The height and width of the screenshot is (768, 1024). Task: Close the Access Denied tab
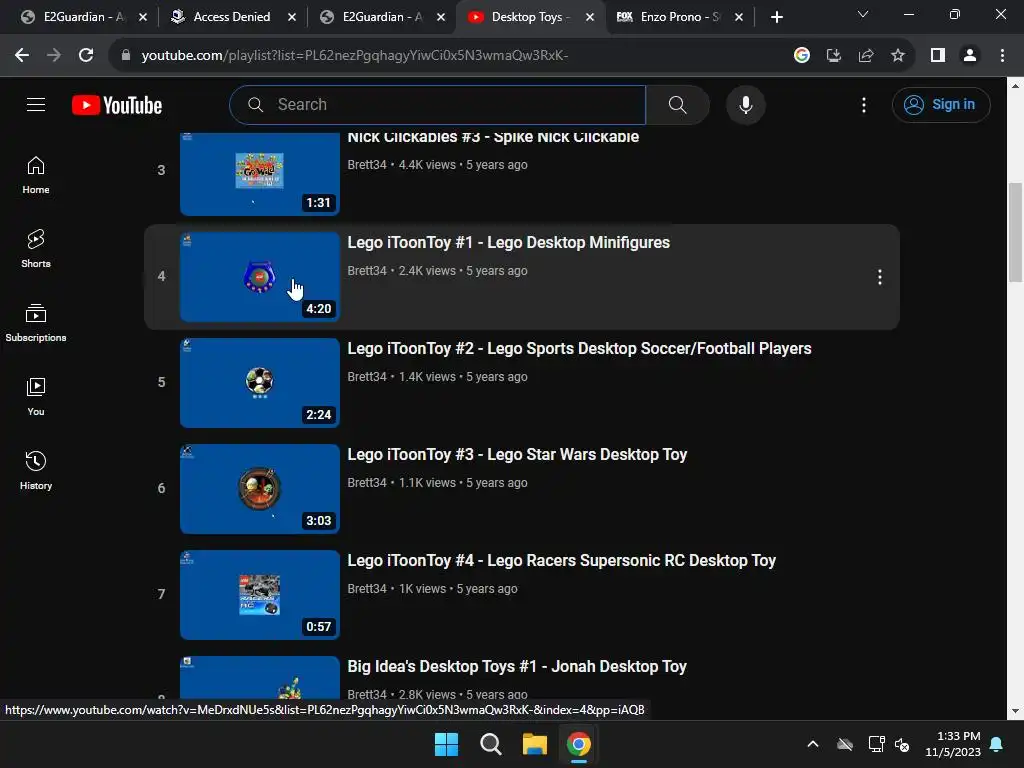[x=292, y=17]
